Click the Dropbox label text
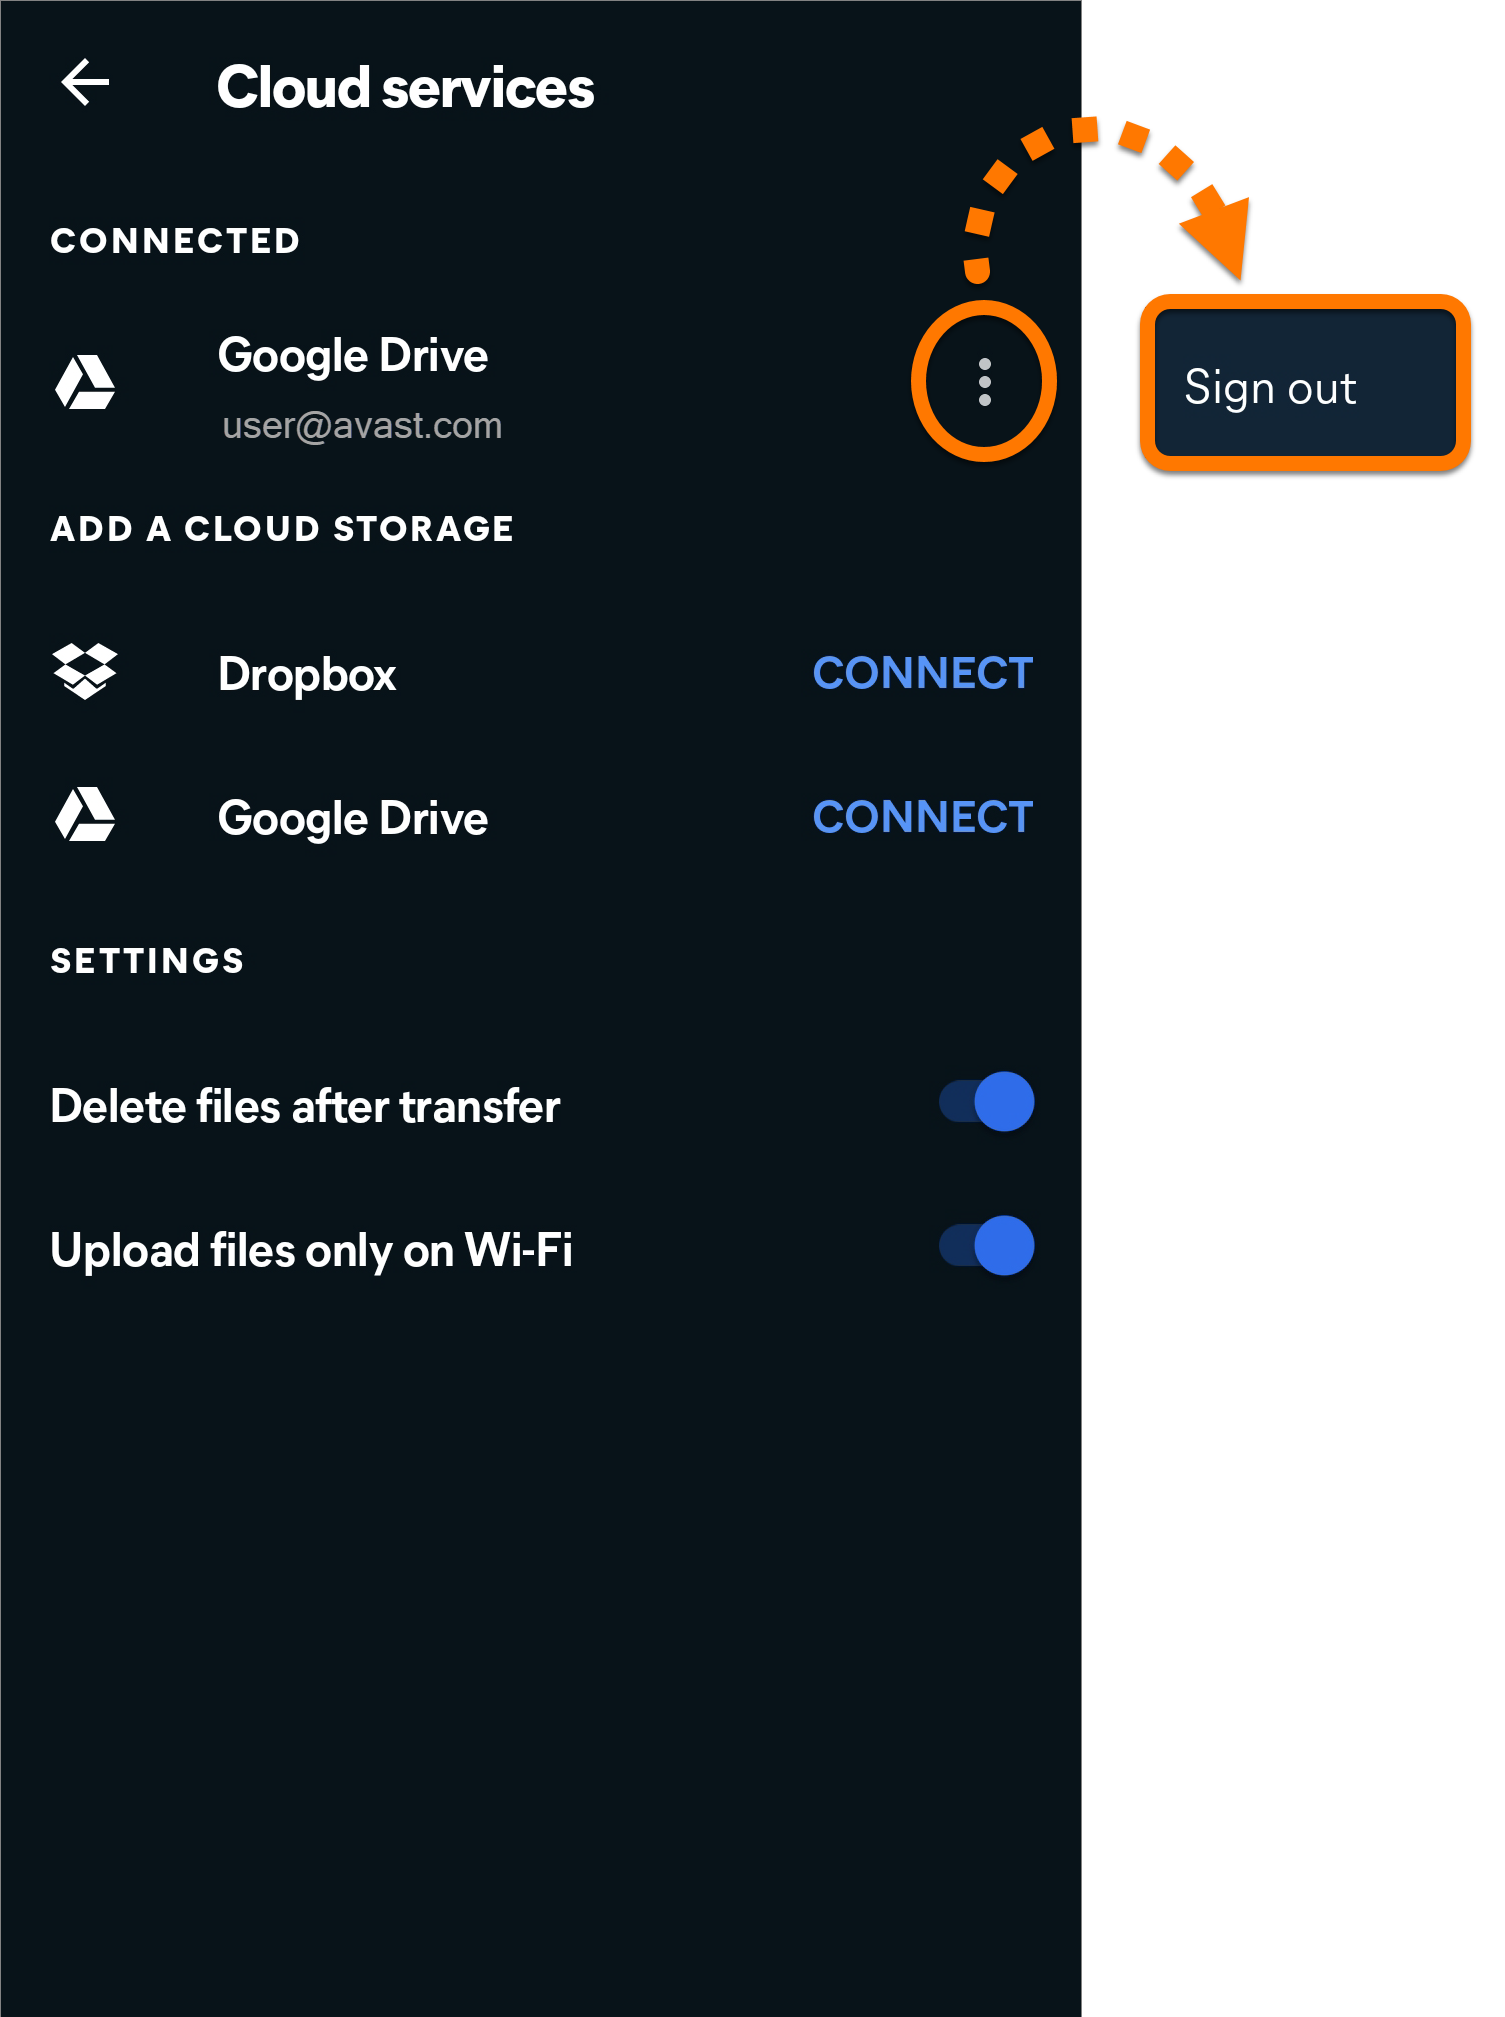The height and width of the screenshot is (2017, 1505). click(307, 674)
